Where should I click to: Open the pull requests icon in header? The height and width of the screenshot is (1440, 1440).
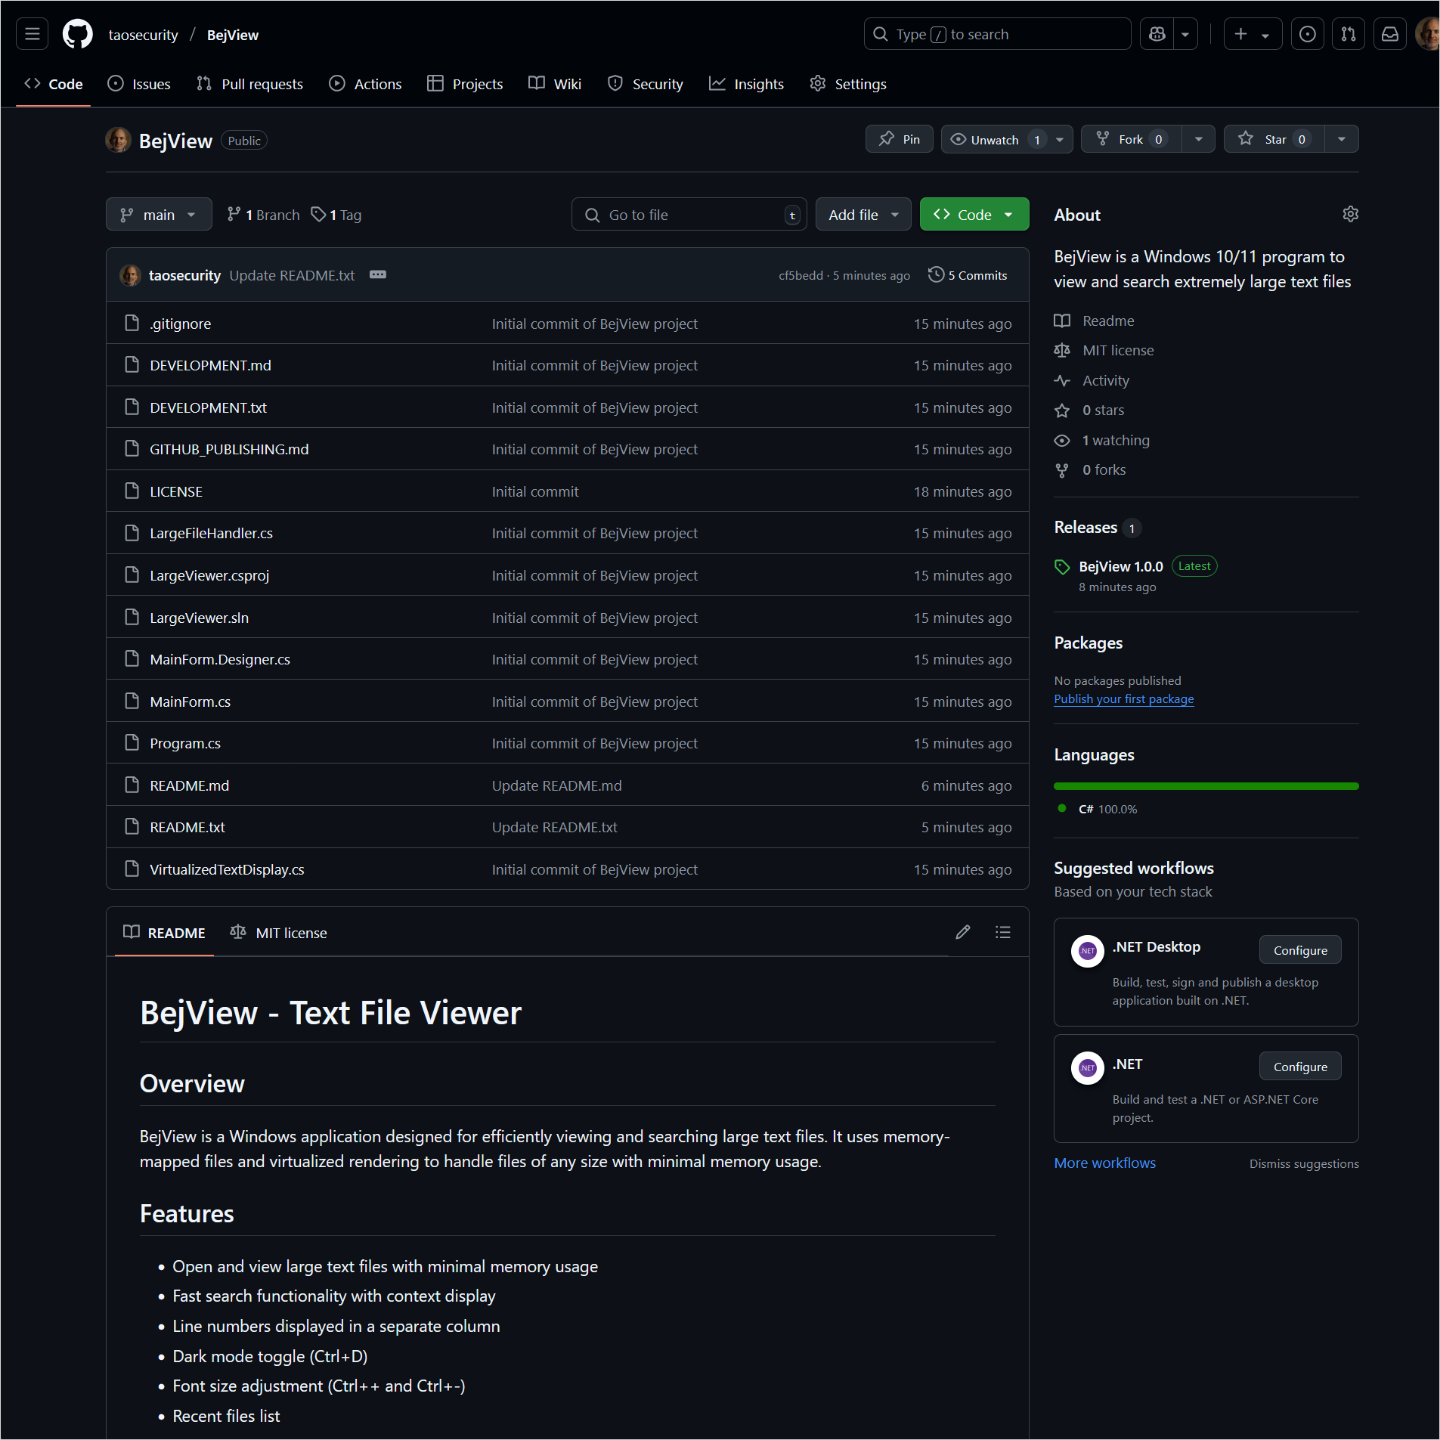(x=1348, y=34)
